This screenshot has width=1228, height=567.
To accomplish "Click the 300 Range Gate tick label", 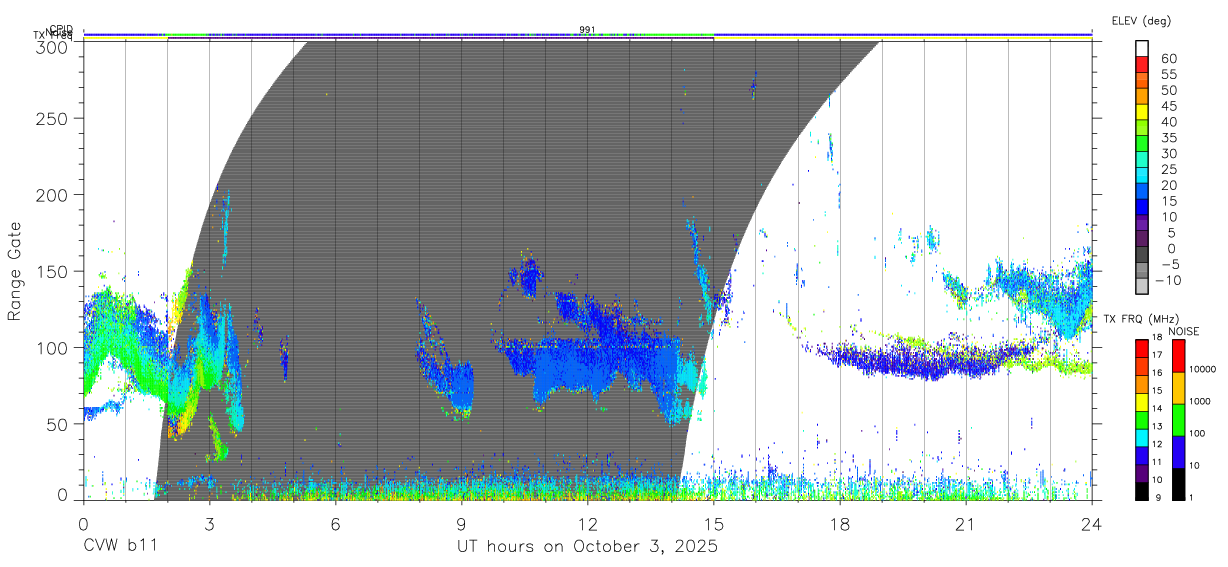I will coord(54,47).
